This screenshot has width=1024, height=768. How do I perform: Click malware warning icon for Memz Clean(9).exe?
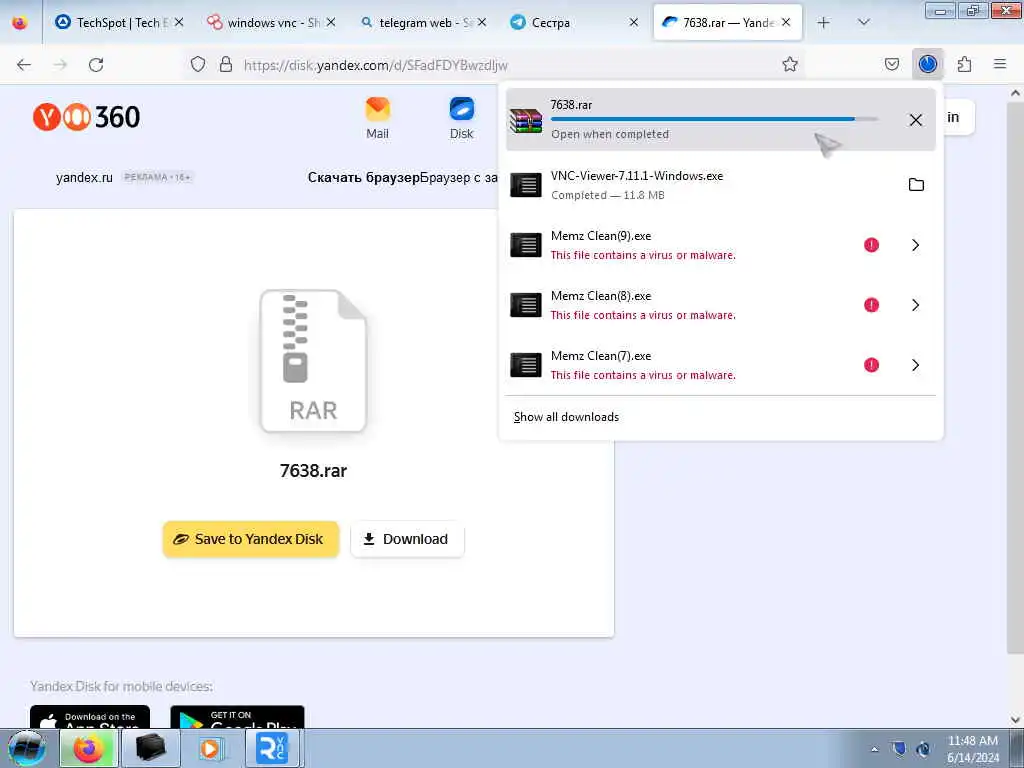[871, 245]
